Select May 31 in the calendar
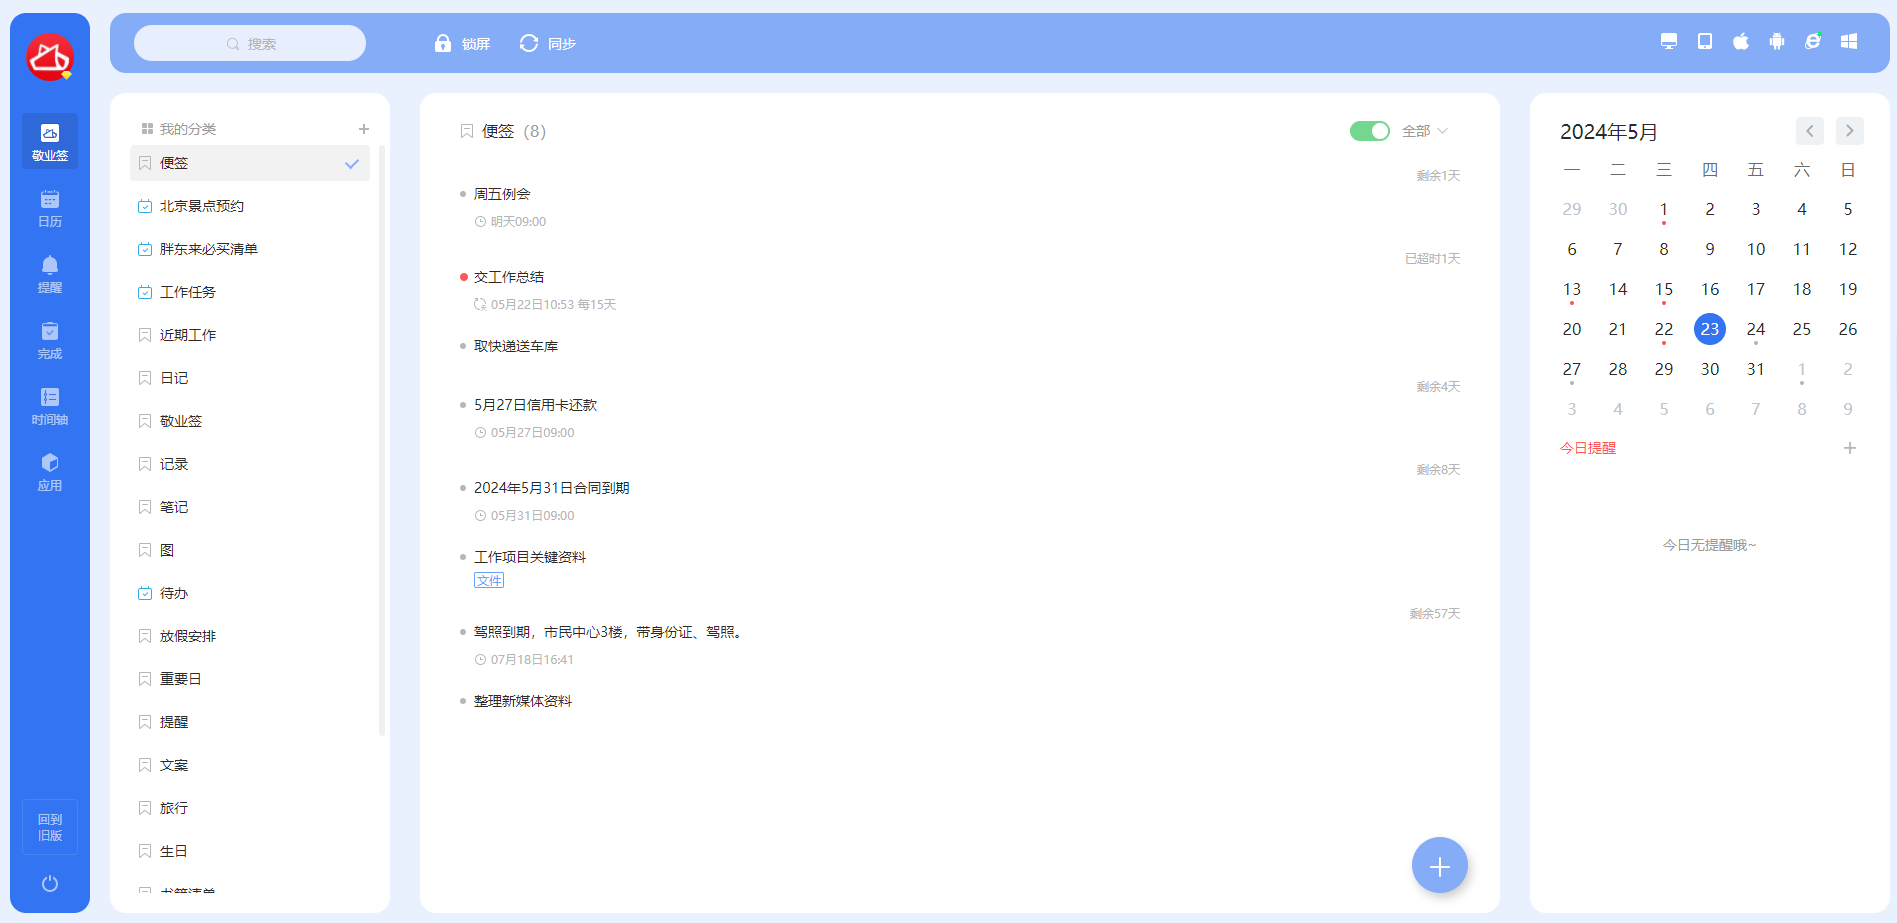 coord(1756,369)
